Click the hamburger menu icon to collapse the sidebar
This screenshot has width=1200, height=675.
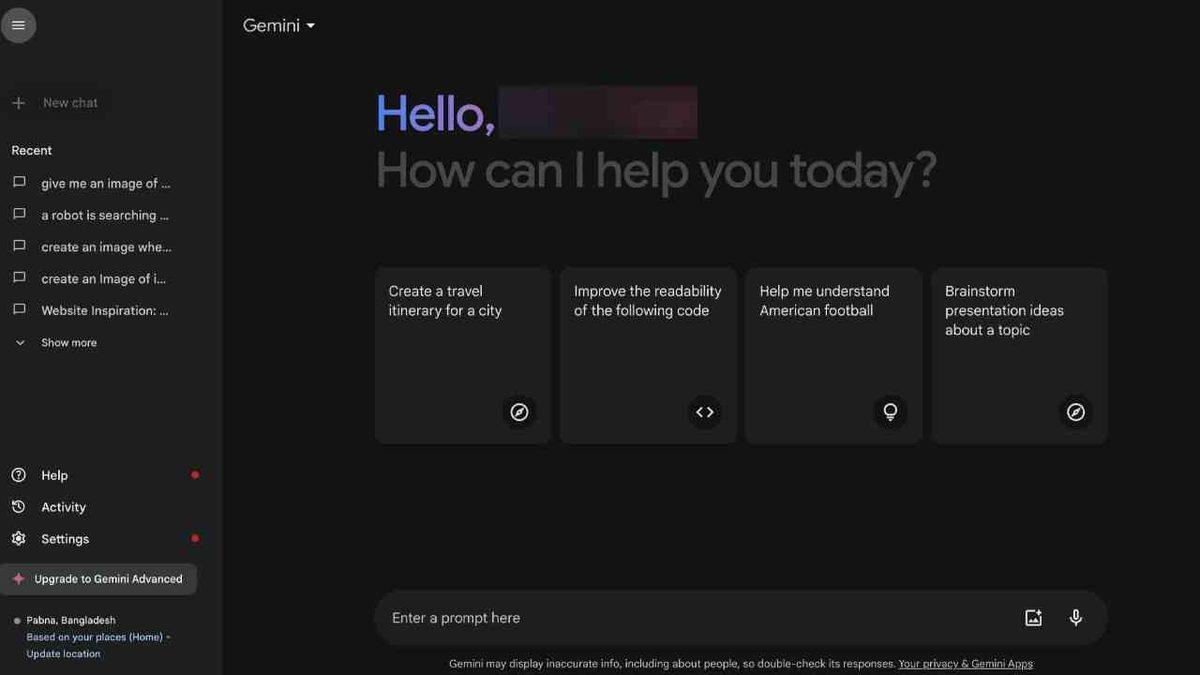(x=18, y=25)
